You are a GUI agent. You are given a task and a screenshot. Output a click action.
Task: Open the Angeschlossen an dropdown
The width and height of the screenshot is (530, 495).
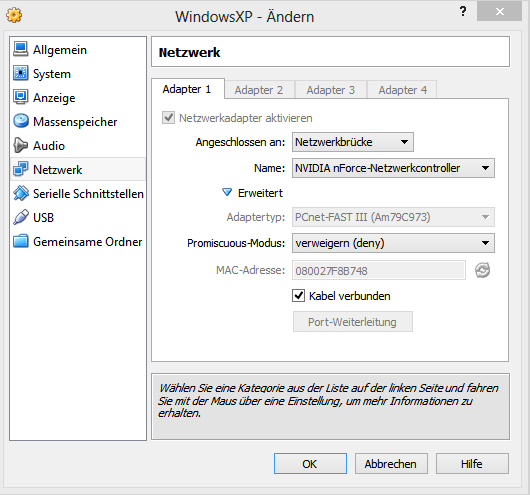[353, 142]
